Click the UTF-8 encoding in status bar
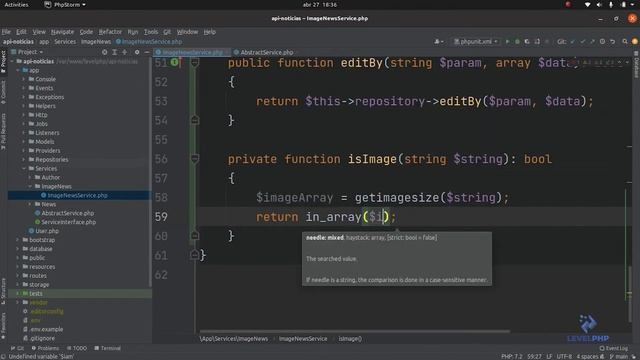Image resolution: width=640 pixels, height=360 pixels. 564,356
